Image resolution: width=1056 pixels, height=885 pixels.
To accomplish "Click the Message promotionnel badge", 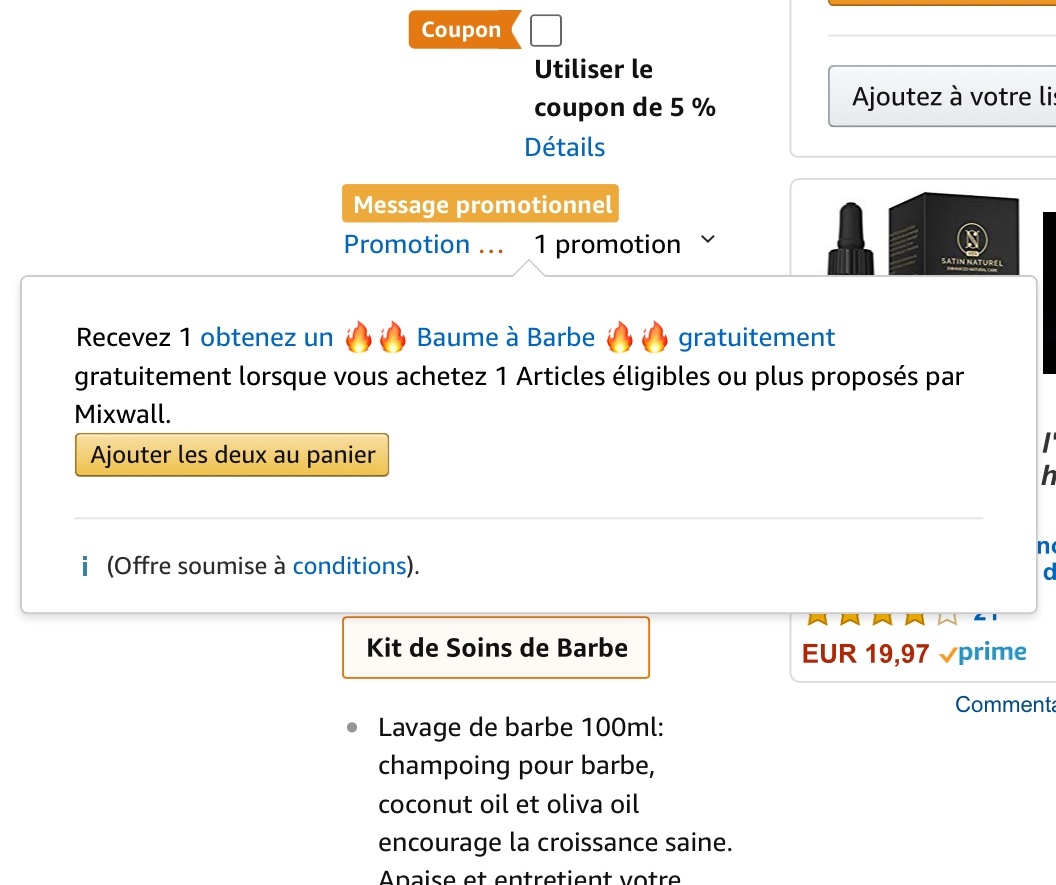I will point(481,205).
